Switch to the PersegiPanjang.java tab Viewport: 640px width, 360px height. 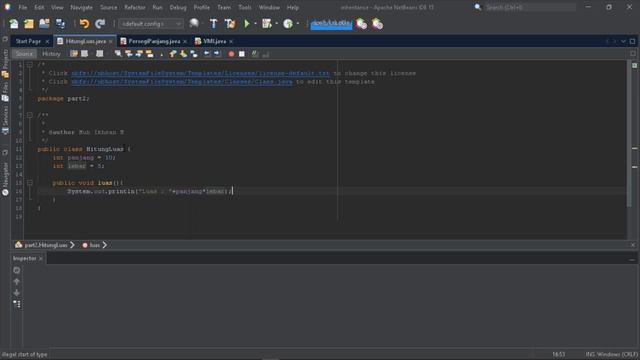(154, 41)
